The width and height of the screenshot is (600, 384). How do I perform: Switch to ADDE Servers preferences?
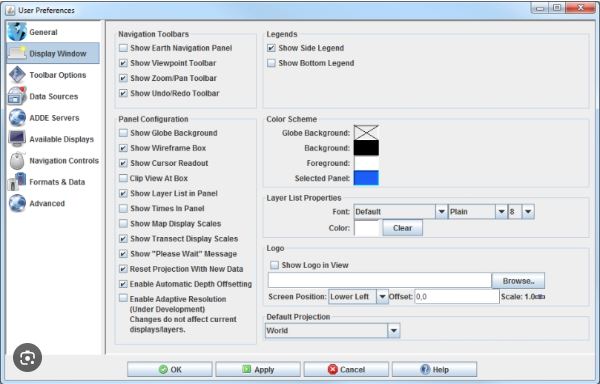click(x=53, y=118)
